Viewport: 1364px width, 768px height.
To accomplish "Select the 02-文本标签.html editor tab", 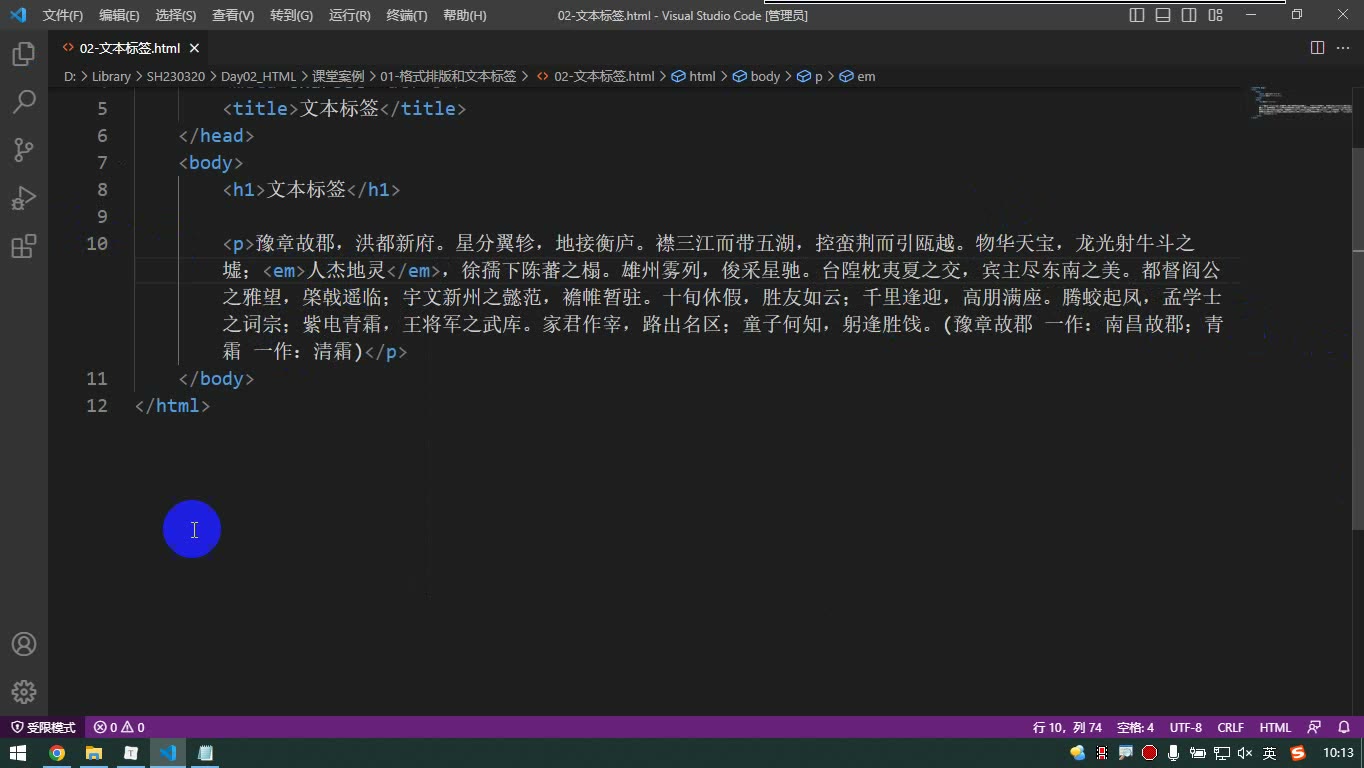I will [130, 48].
